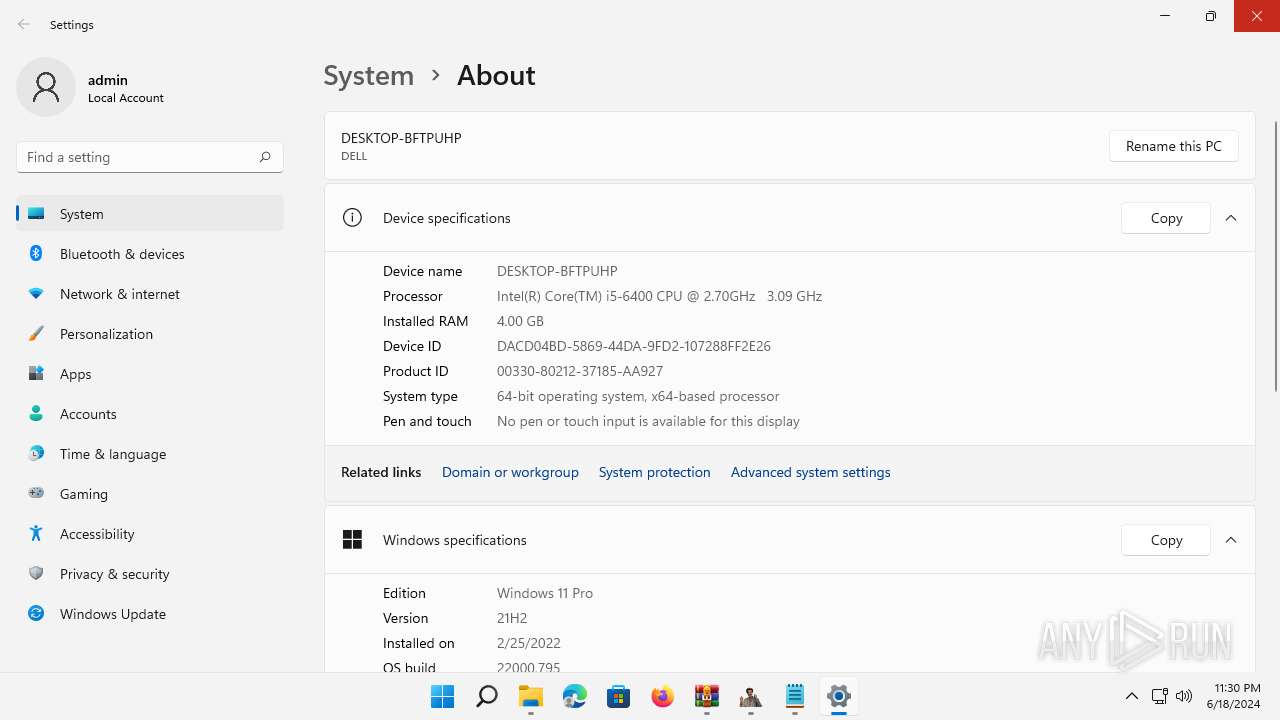Open Notepad from the taskbar
The width and height of the screenshot is (1280, 720).
coord(795,696)
